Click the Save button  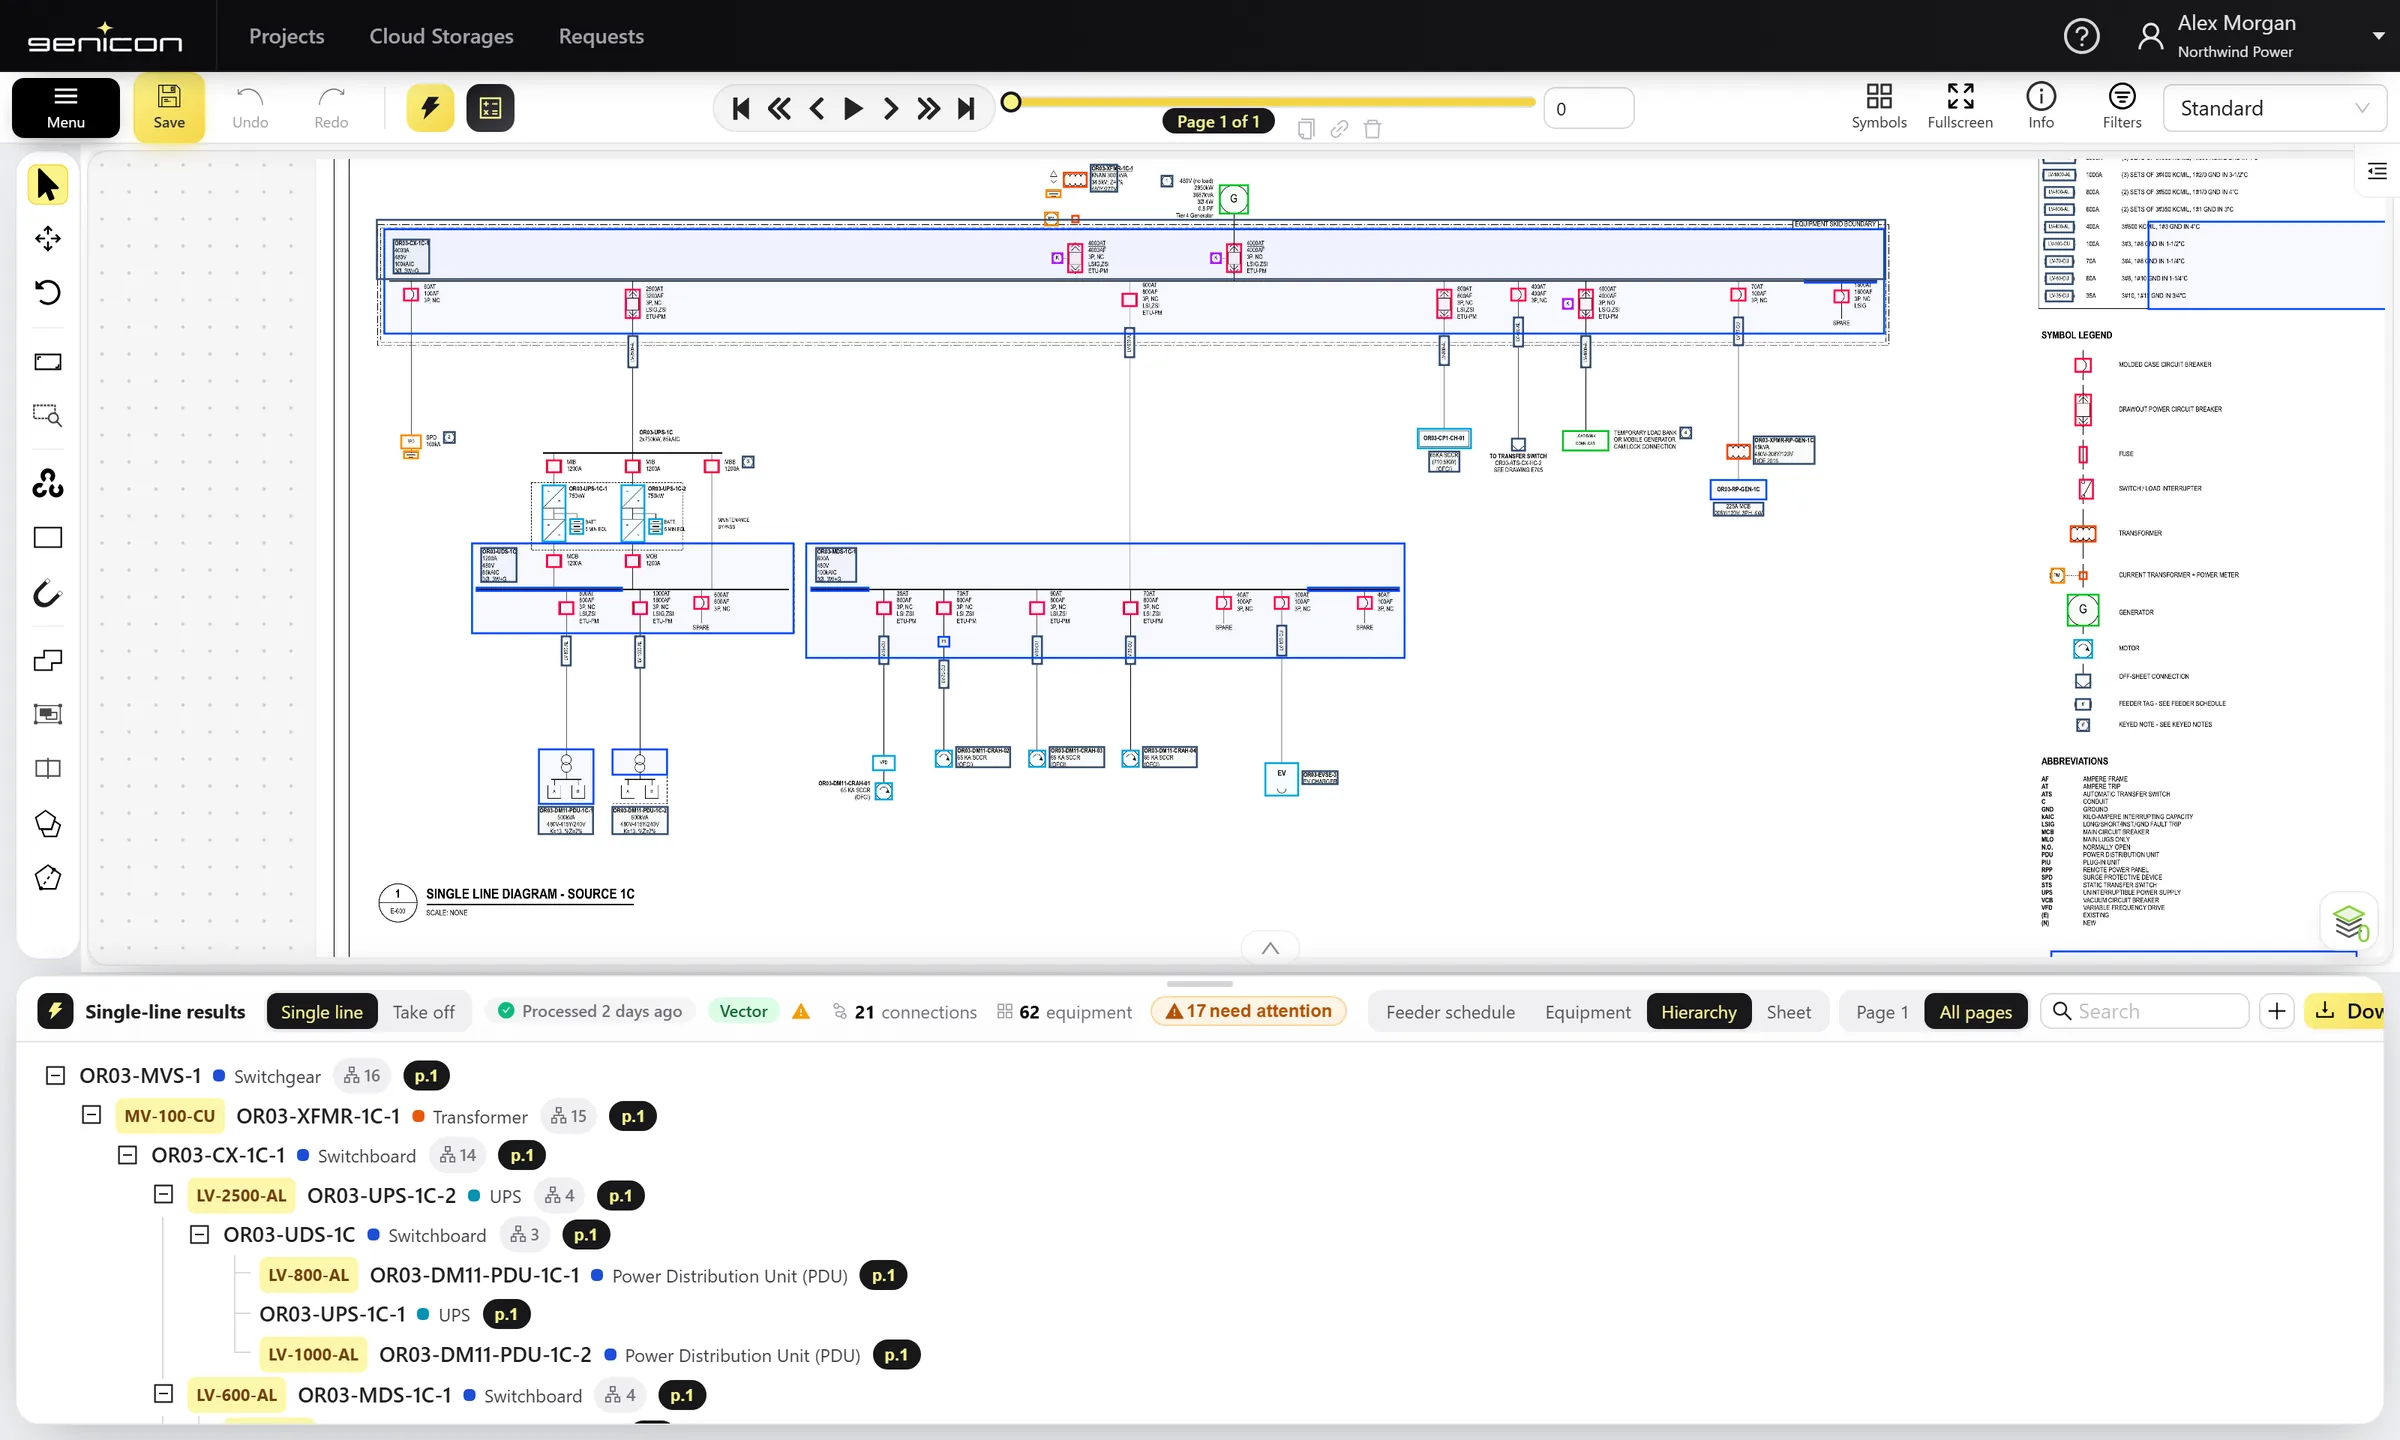169,107
